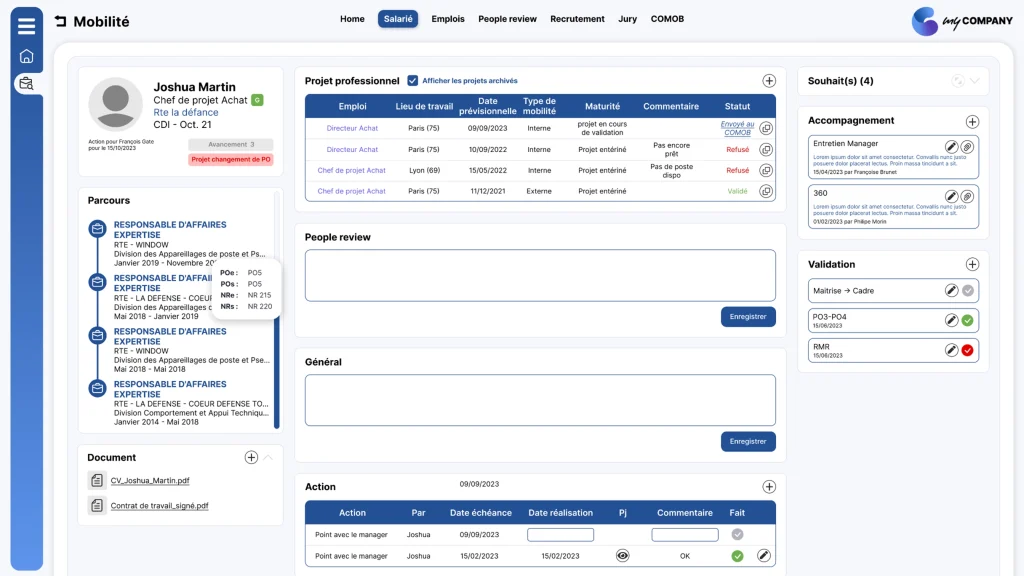
Task: Open the hamburger menu in the sidebar
Action: coord(26,25)
